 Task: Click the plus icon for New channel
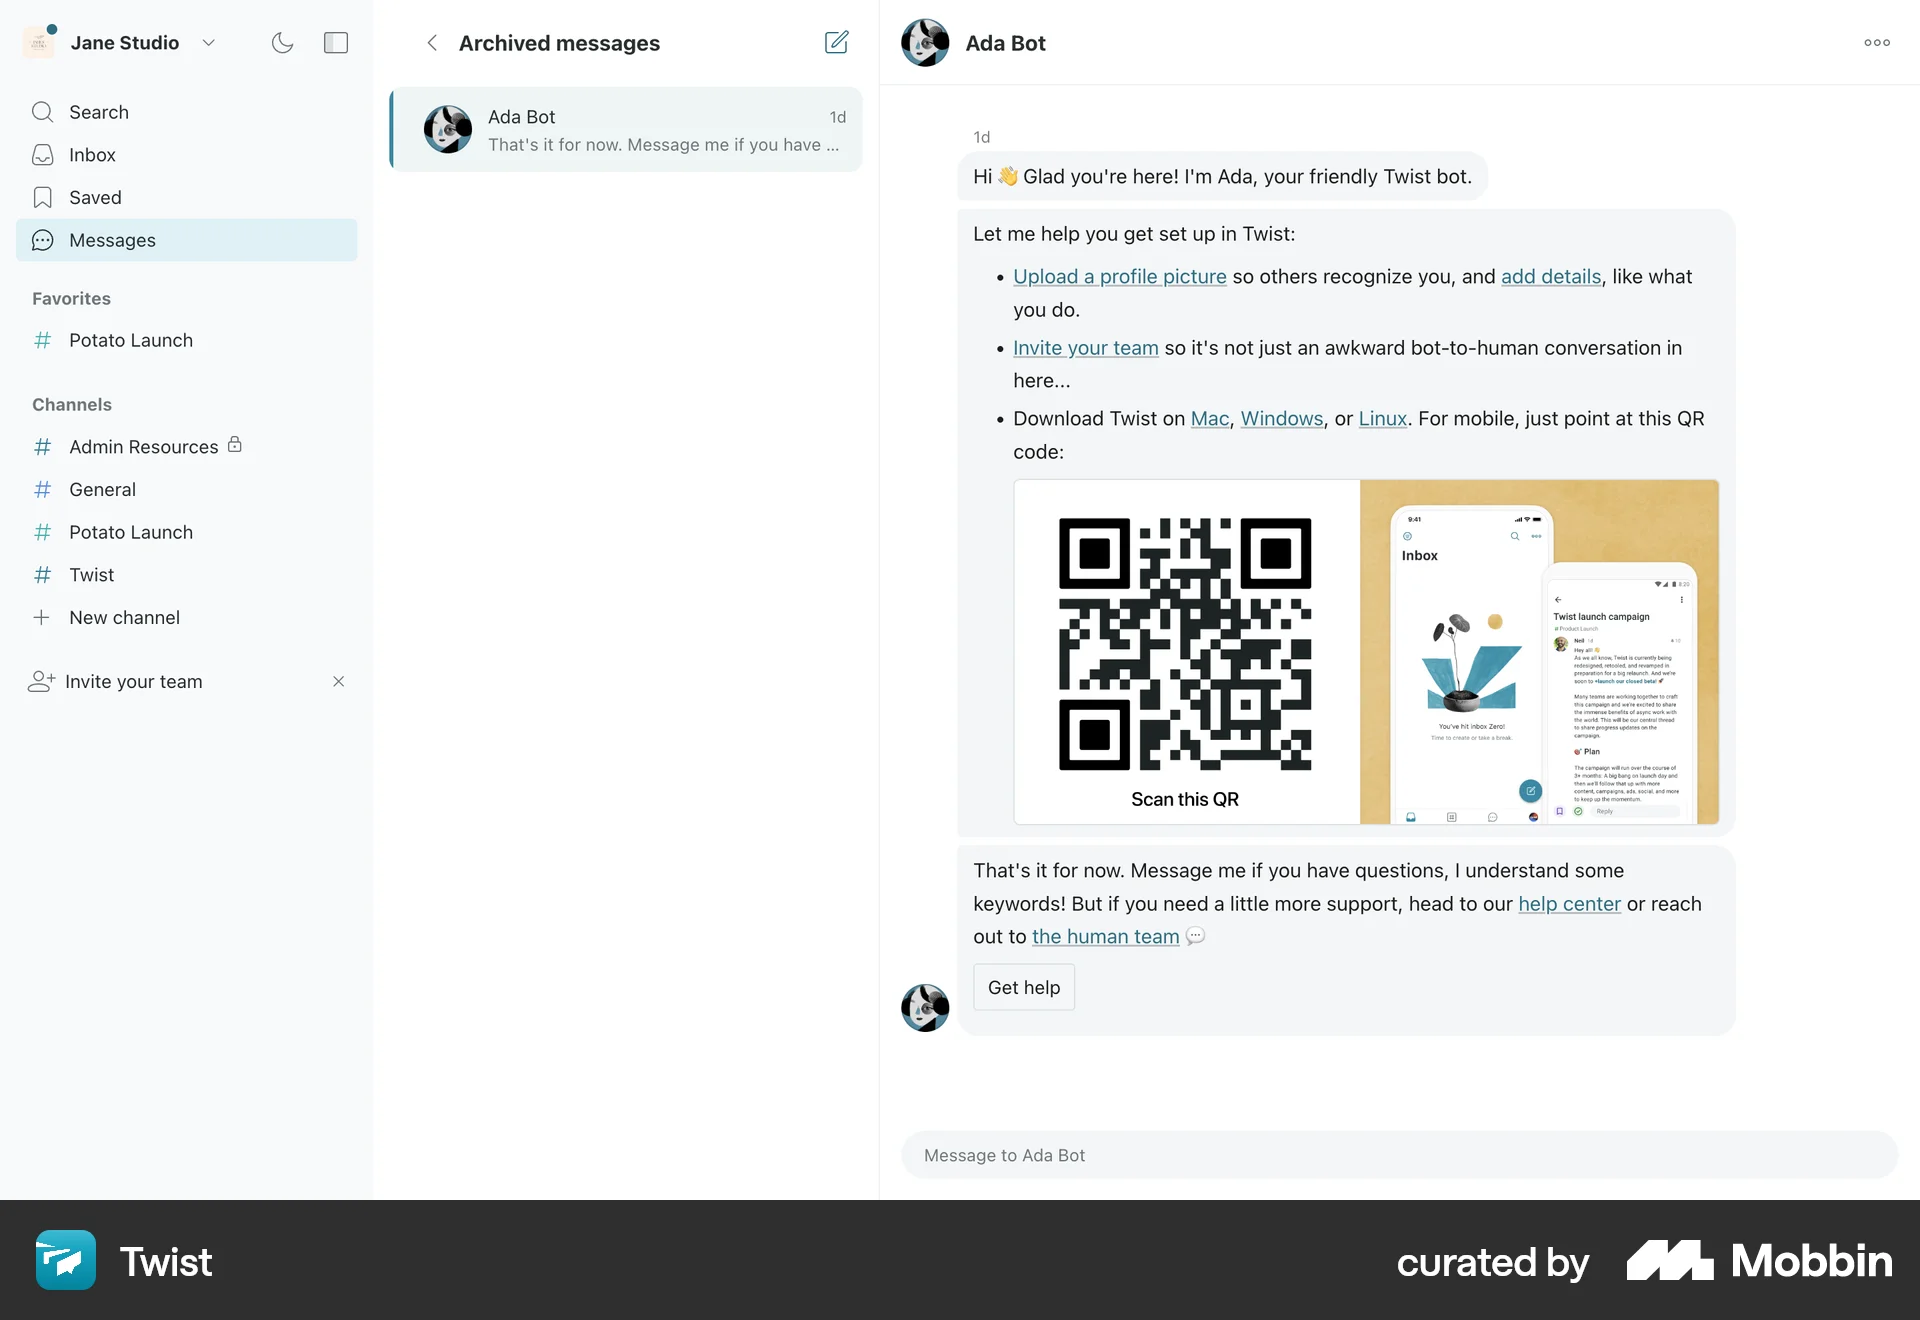coord(41,618)
